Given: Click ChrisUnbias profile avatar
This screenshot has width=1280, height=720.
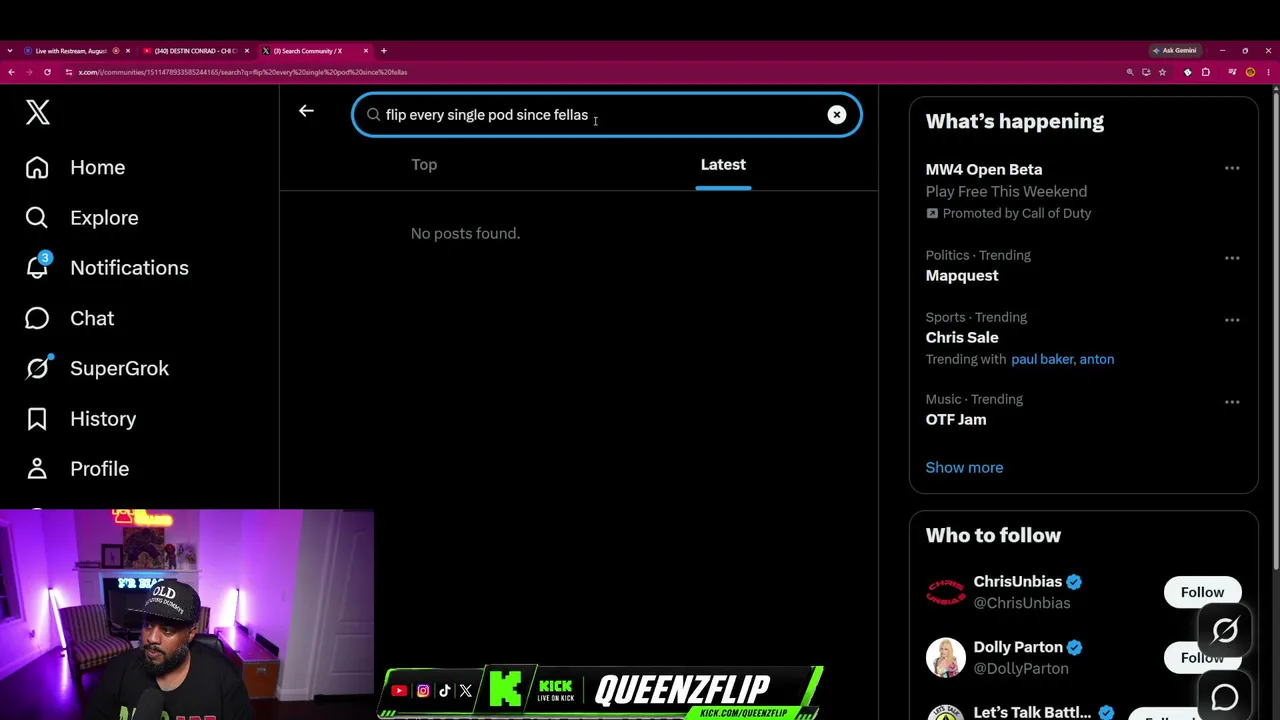Looking at the screenshot, I should coord(945,592).
